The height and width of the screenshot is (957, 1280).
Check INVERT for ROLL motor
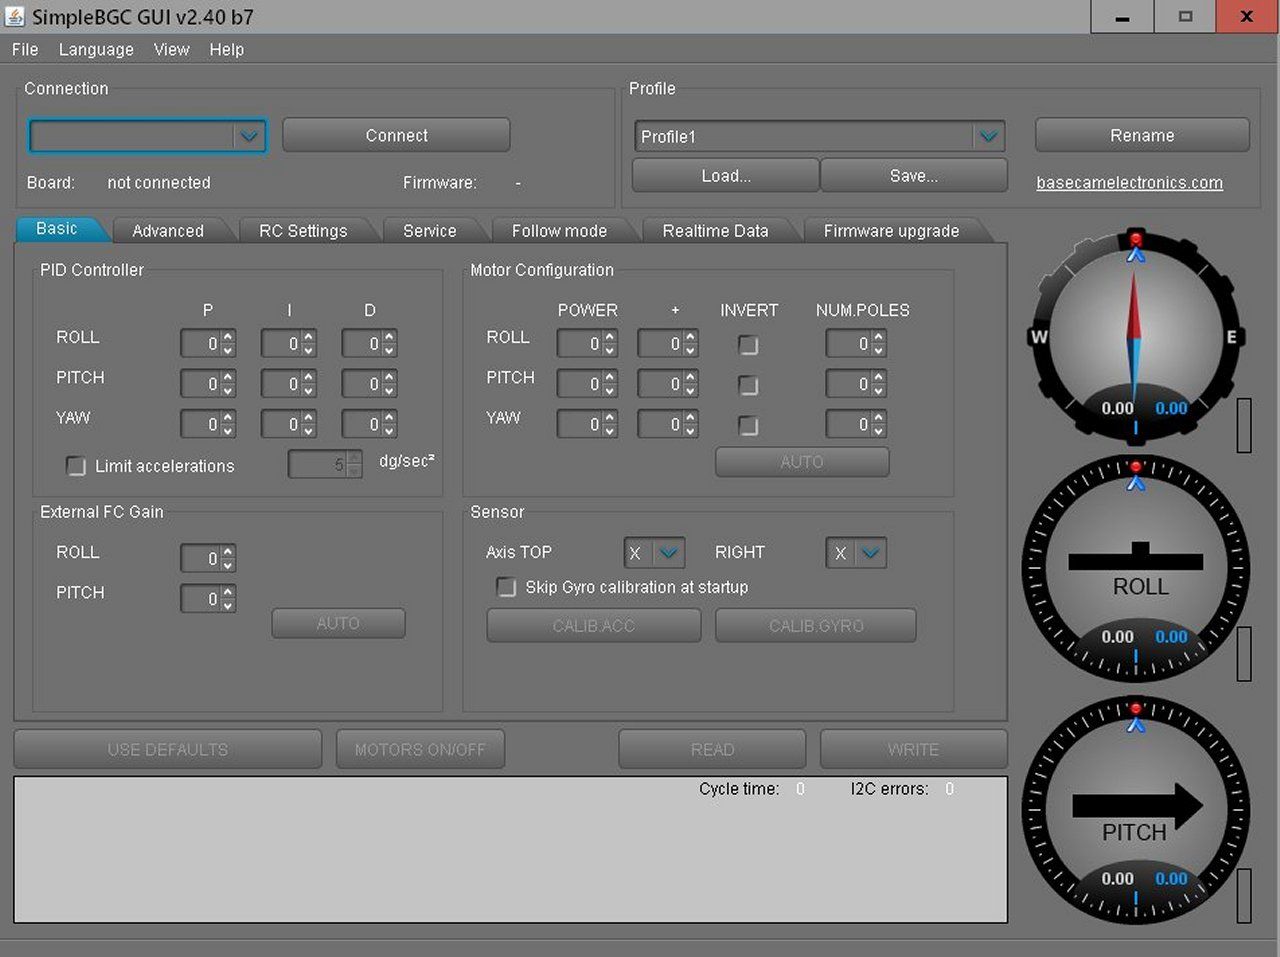coord(748,345)
